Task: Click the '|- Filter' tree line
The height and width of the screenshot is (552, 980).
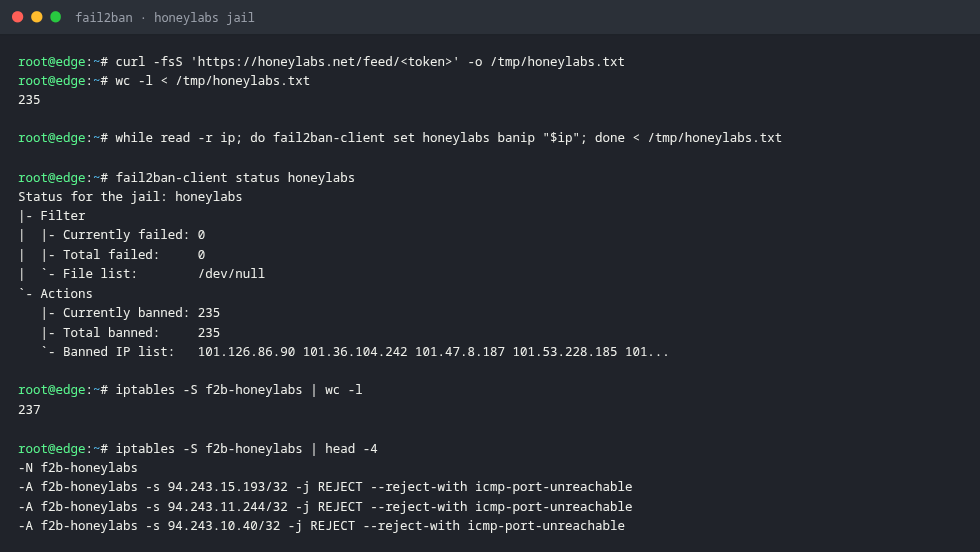Action: pyautogui.click(x=52, y=216)
